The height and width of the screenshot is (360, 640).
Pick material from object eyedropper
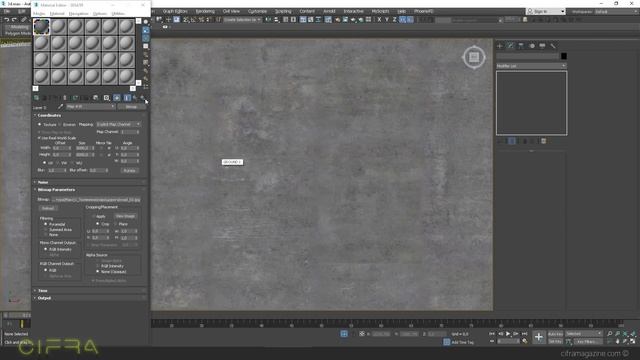coord(60,107)
